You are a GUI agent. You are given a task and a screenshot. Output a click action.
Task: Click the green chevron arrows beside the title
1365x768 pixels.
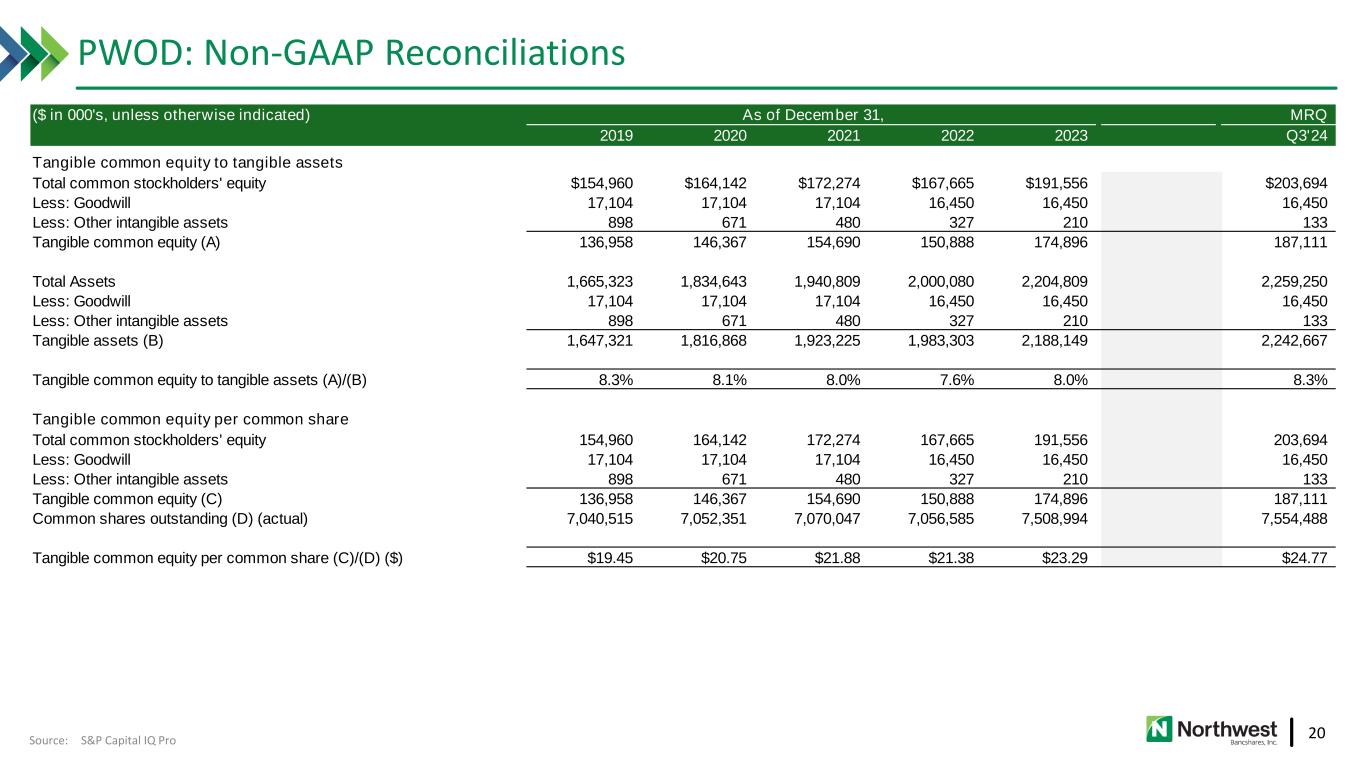pos(28,52)
